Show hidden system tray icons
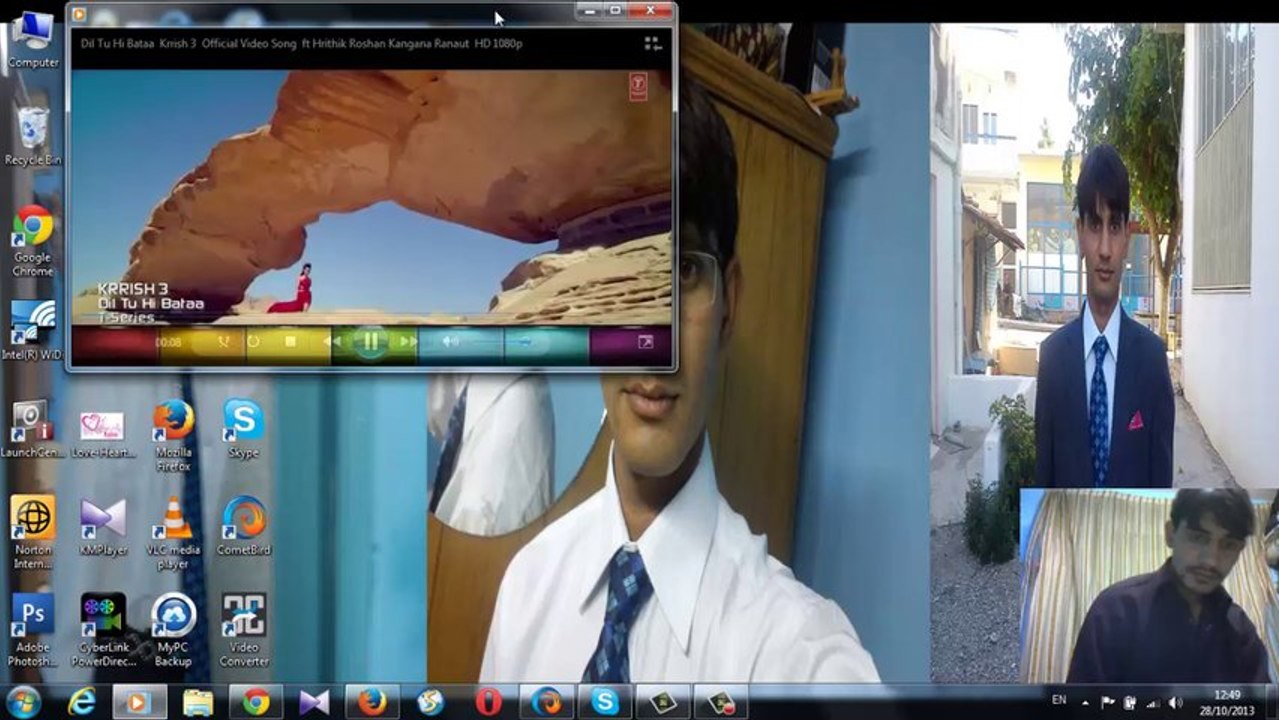This screenshot has height=720, width=1279. pyautogui.click(x=1085, y=702)
